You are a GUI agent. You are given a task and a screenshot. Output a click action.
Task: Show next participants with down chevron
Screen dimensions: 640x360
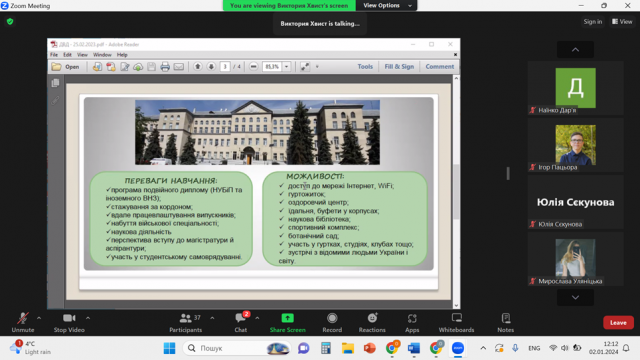click(x=575, y=298)
